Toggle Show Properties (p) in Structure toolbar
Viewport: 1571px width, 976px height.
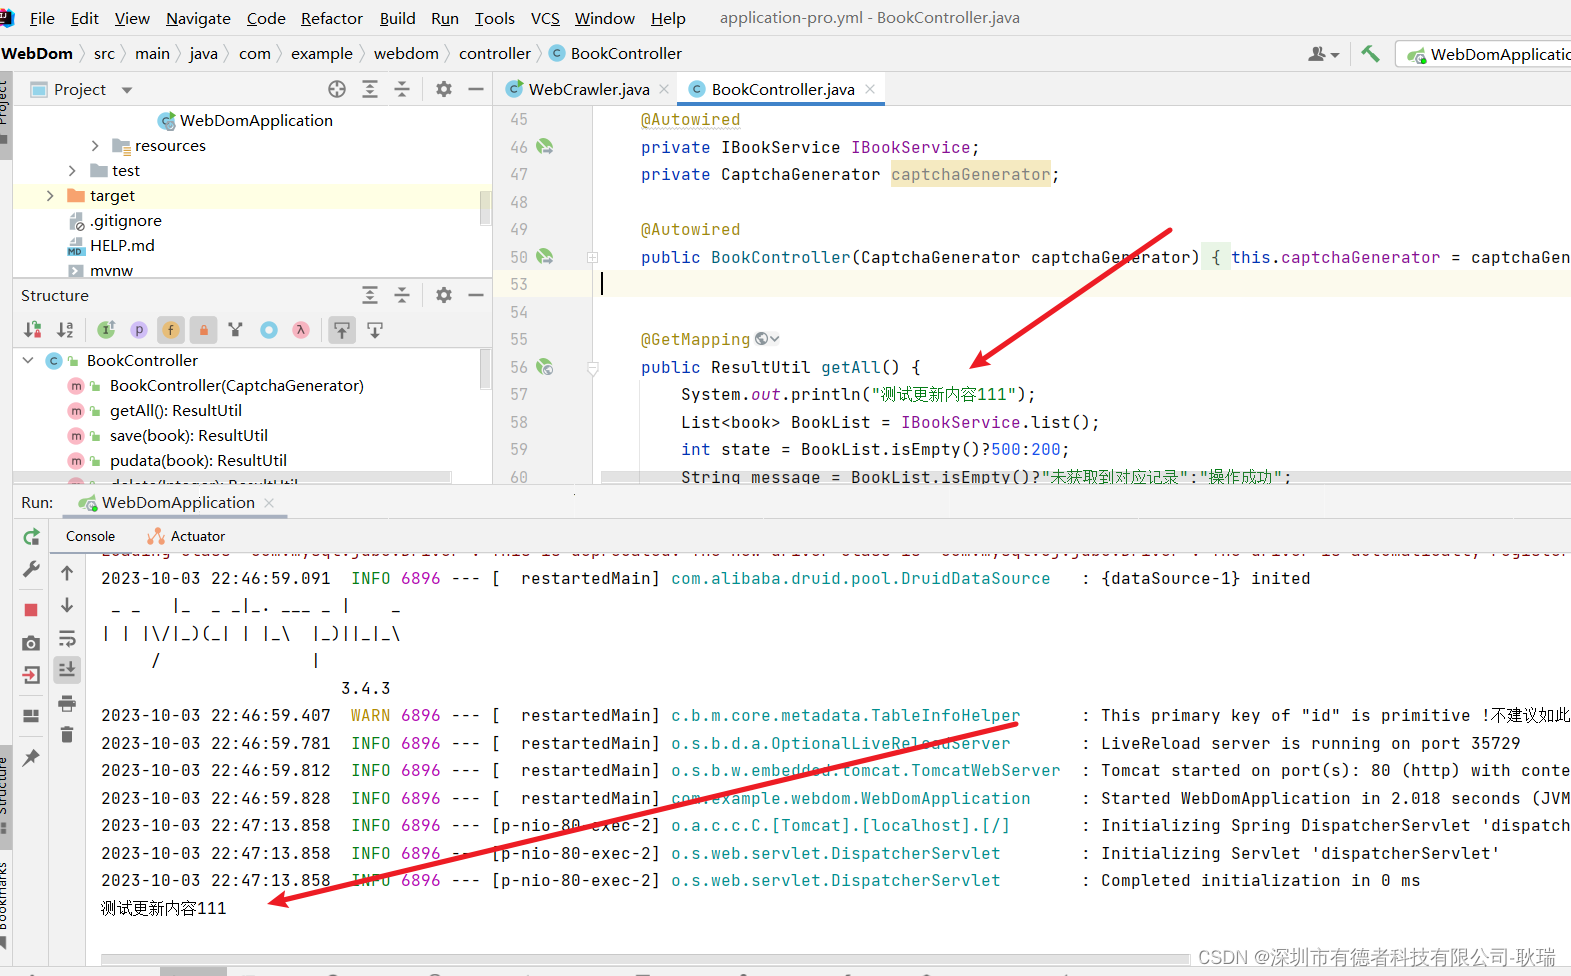point(139,330)
